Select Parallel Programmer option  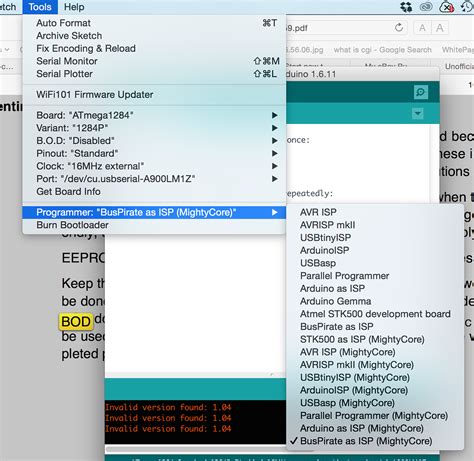375,276
